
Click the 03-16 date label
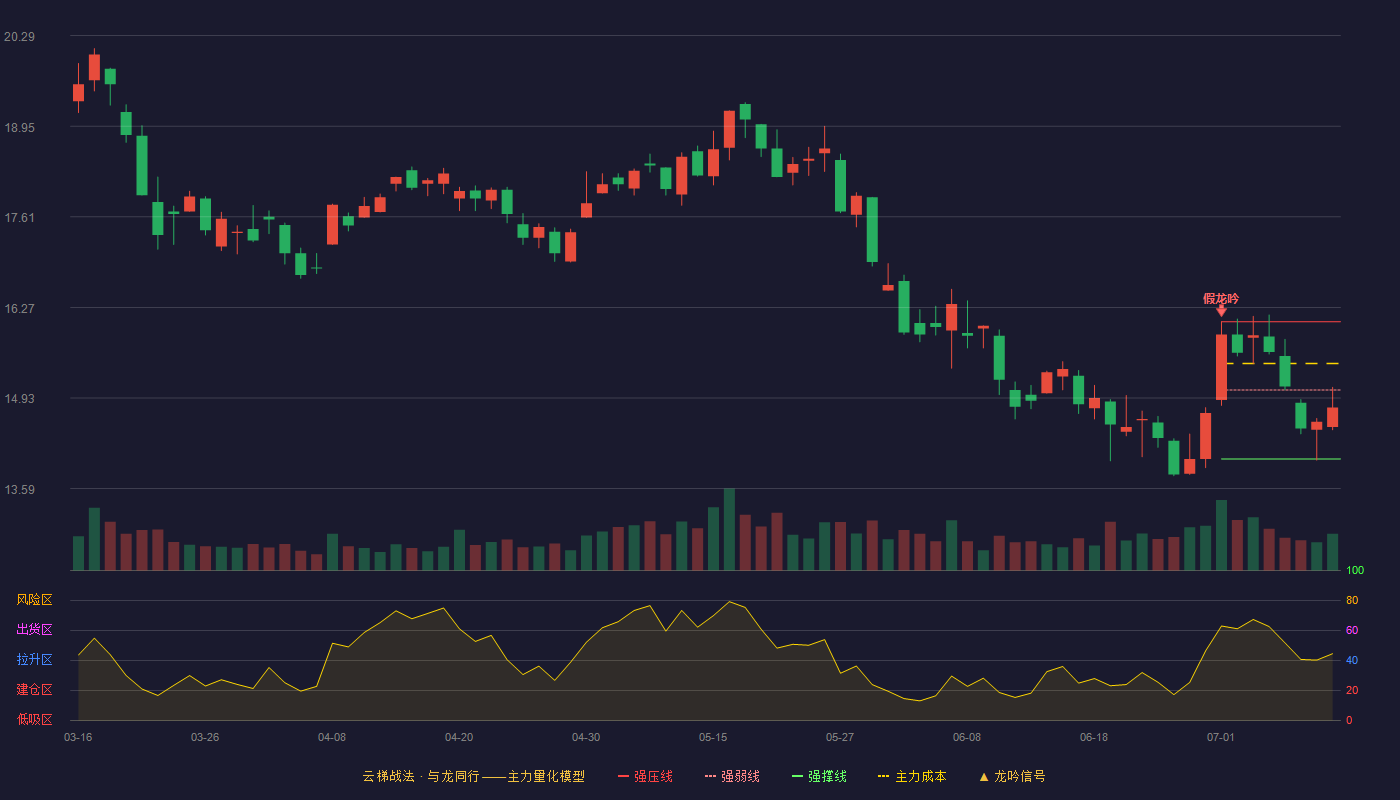pos(78,737)
